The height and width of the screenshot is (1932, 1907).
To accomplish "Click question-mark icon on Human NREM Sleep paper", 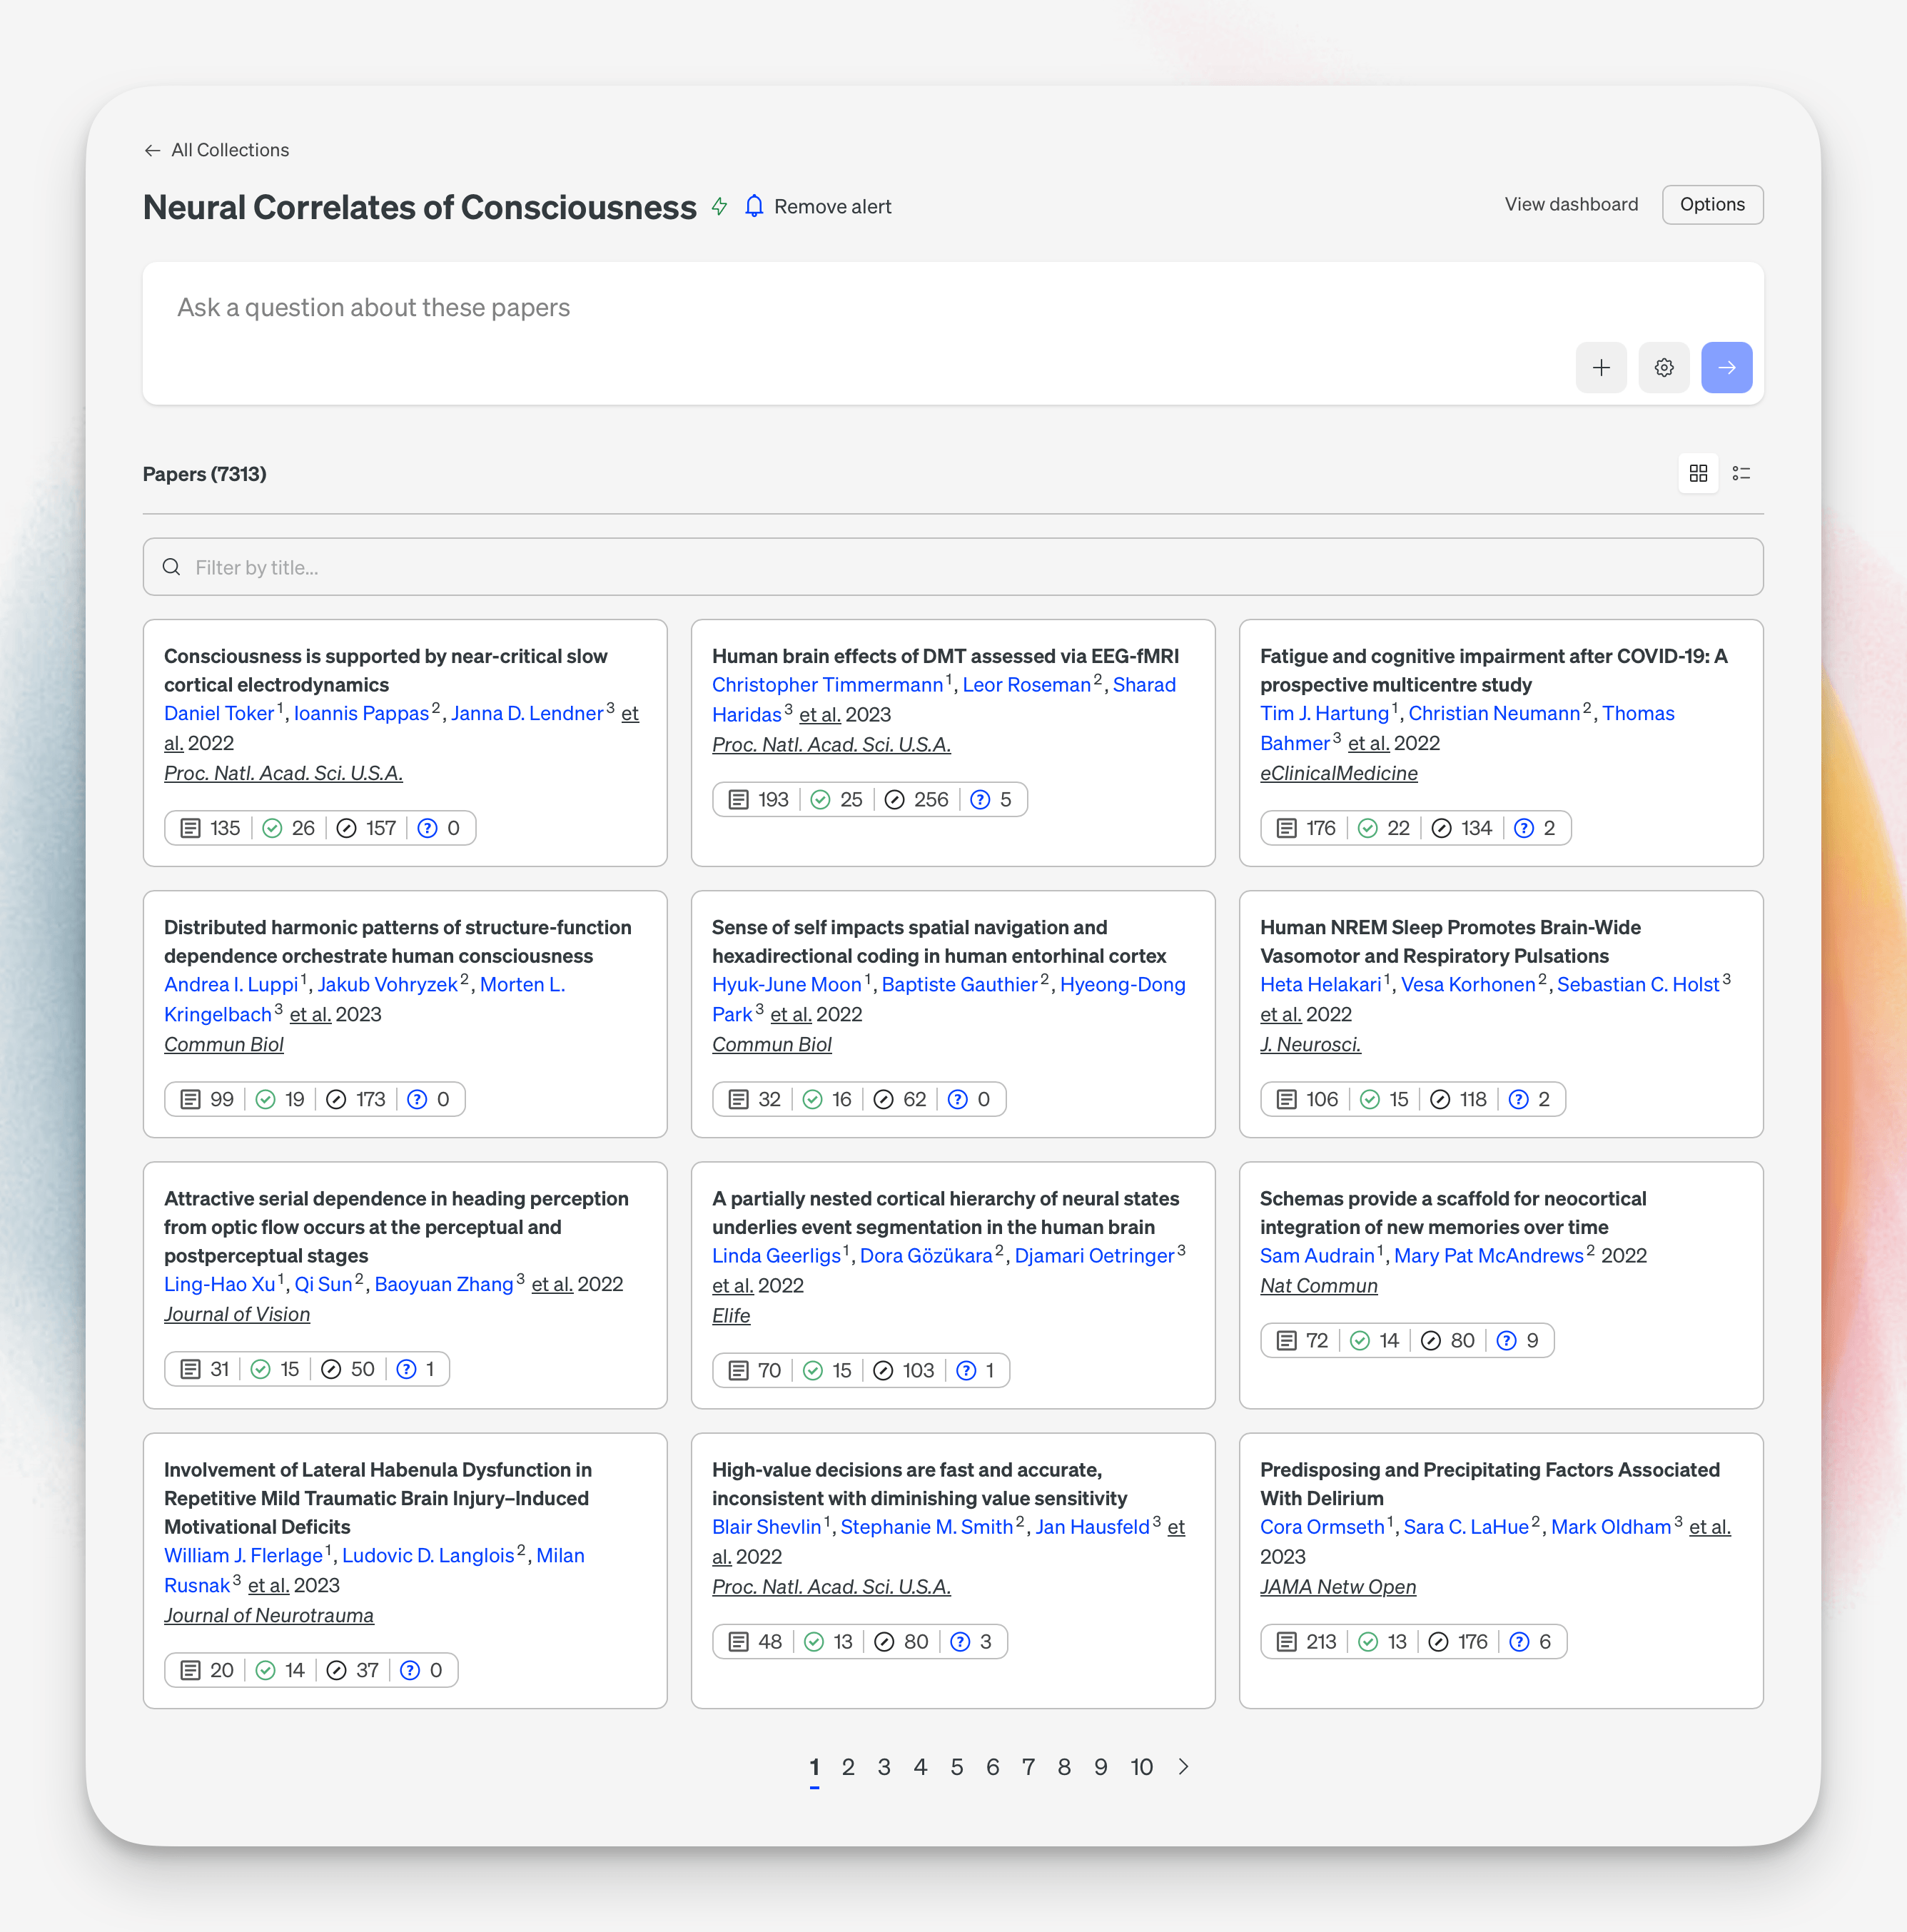I will click(x=1518, y=1099).
